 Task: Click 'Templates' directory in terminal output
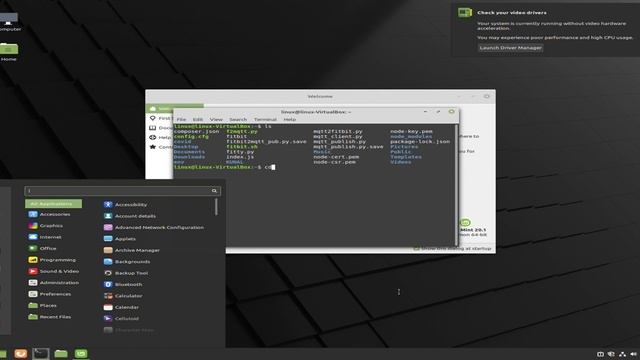(406, 157)
